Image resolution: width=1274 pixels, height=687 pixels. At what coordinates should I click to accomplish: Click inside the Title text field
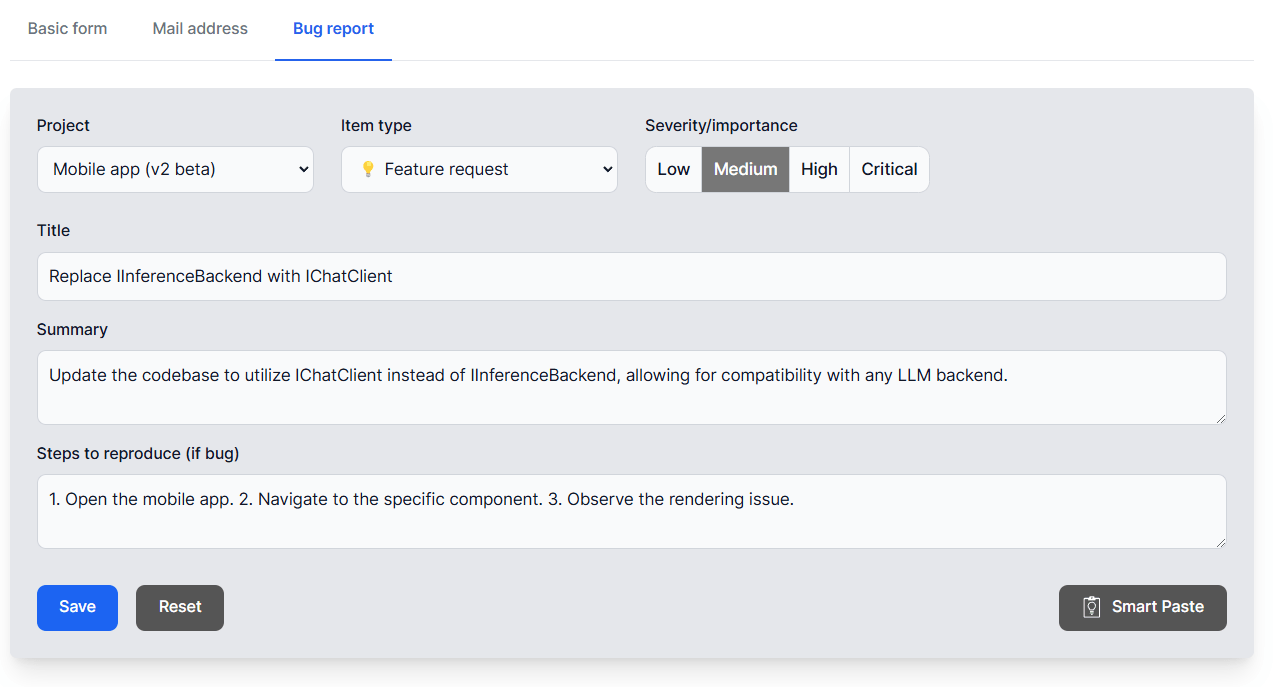(x=631, y=276)
